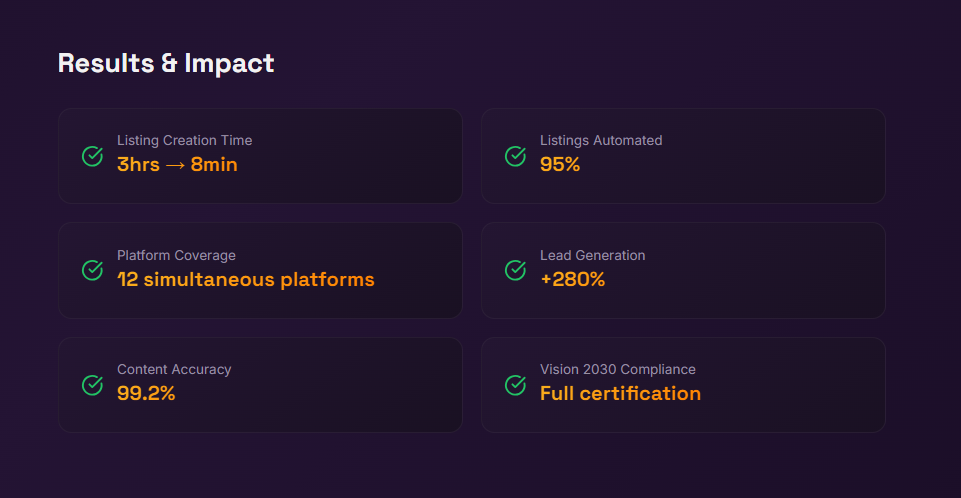Click the Vision 2030 Compliance checkmark icon
The image size is (961, 498).
tap(515, 385)
